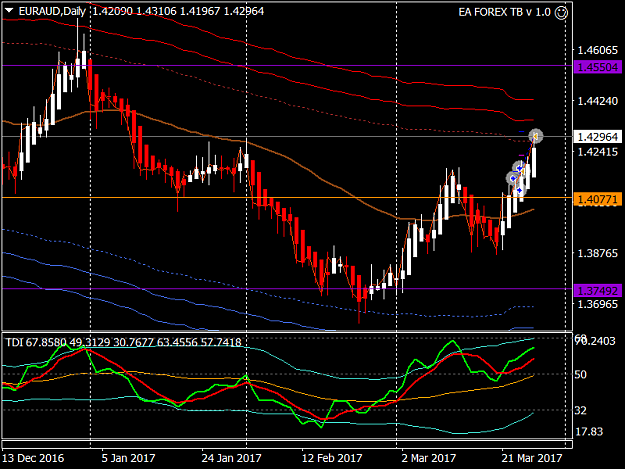The image size is (625, 469).
Task: Click the 1.46065 price scale value
Action: [x=598, y=50]
